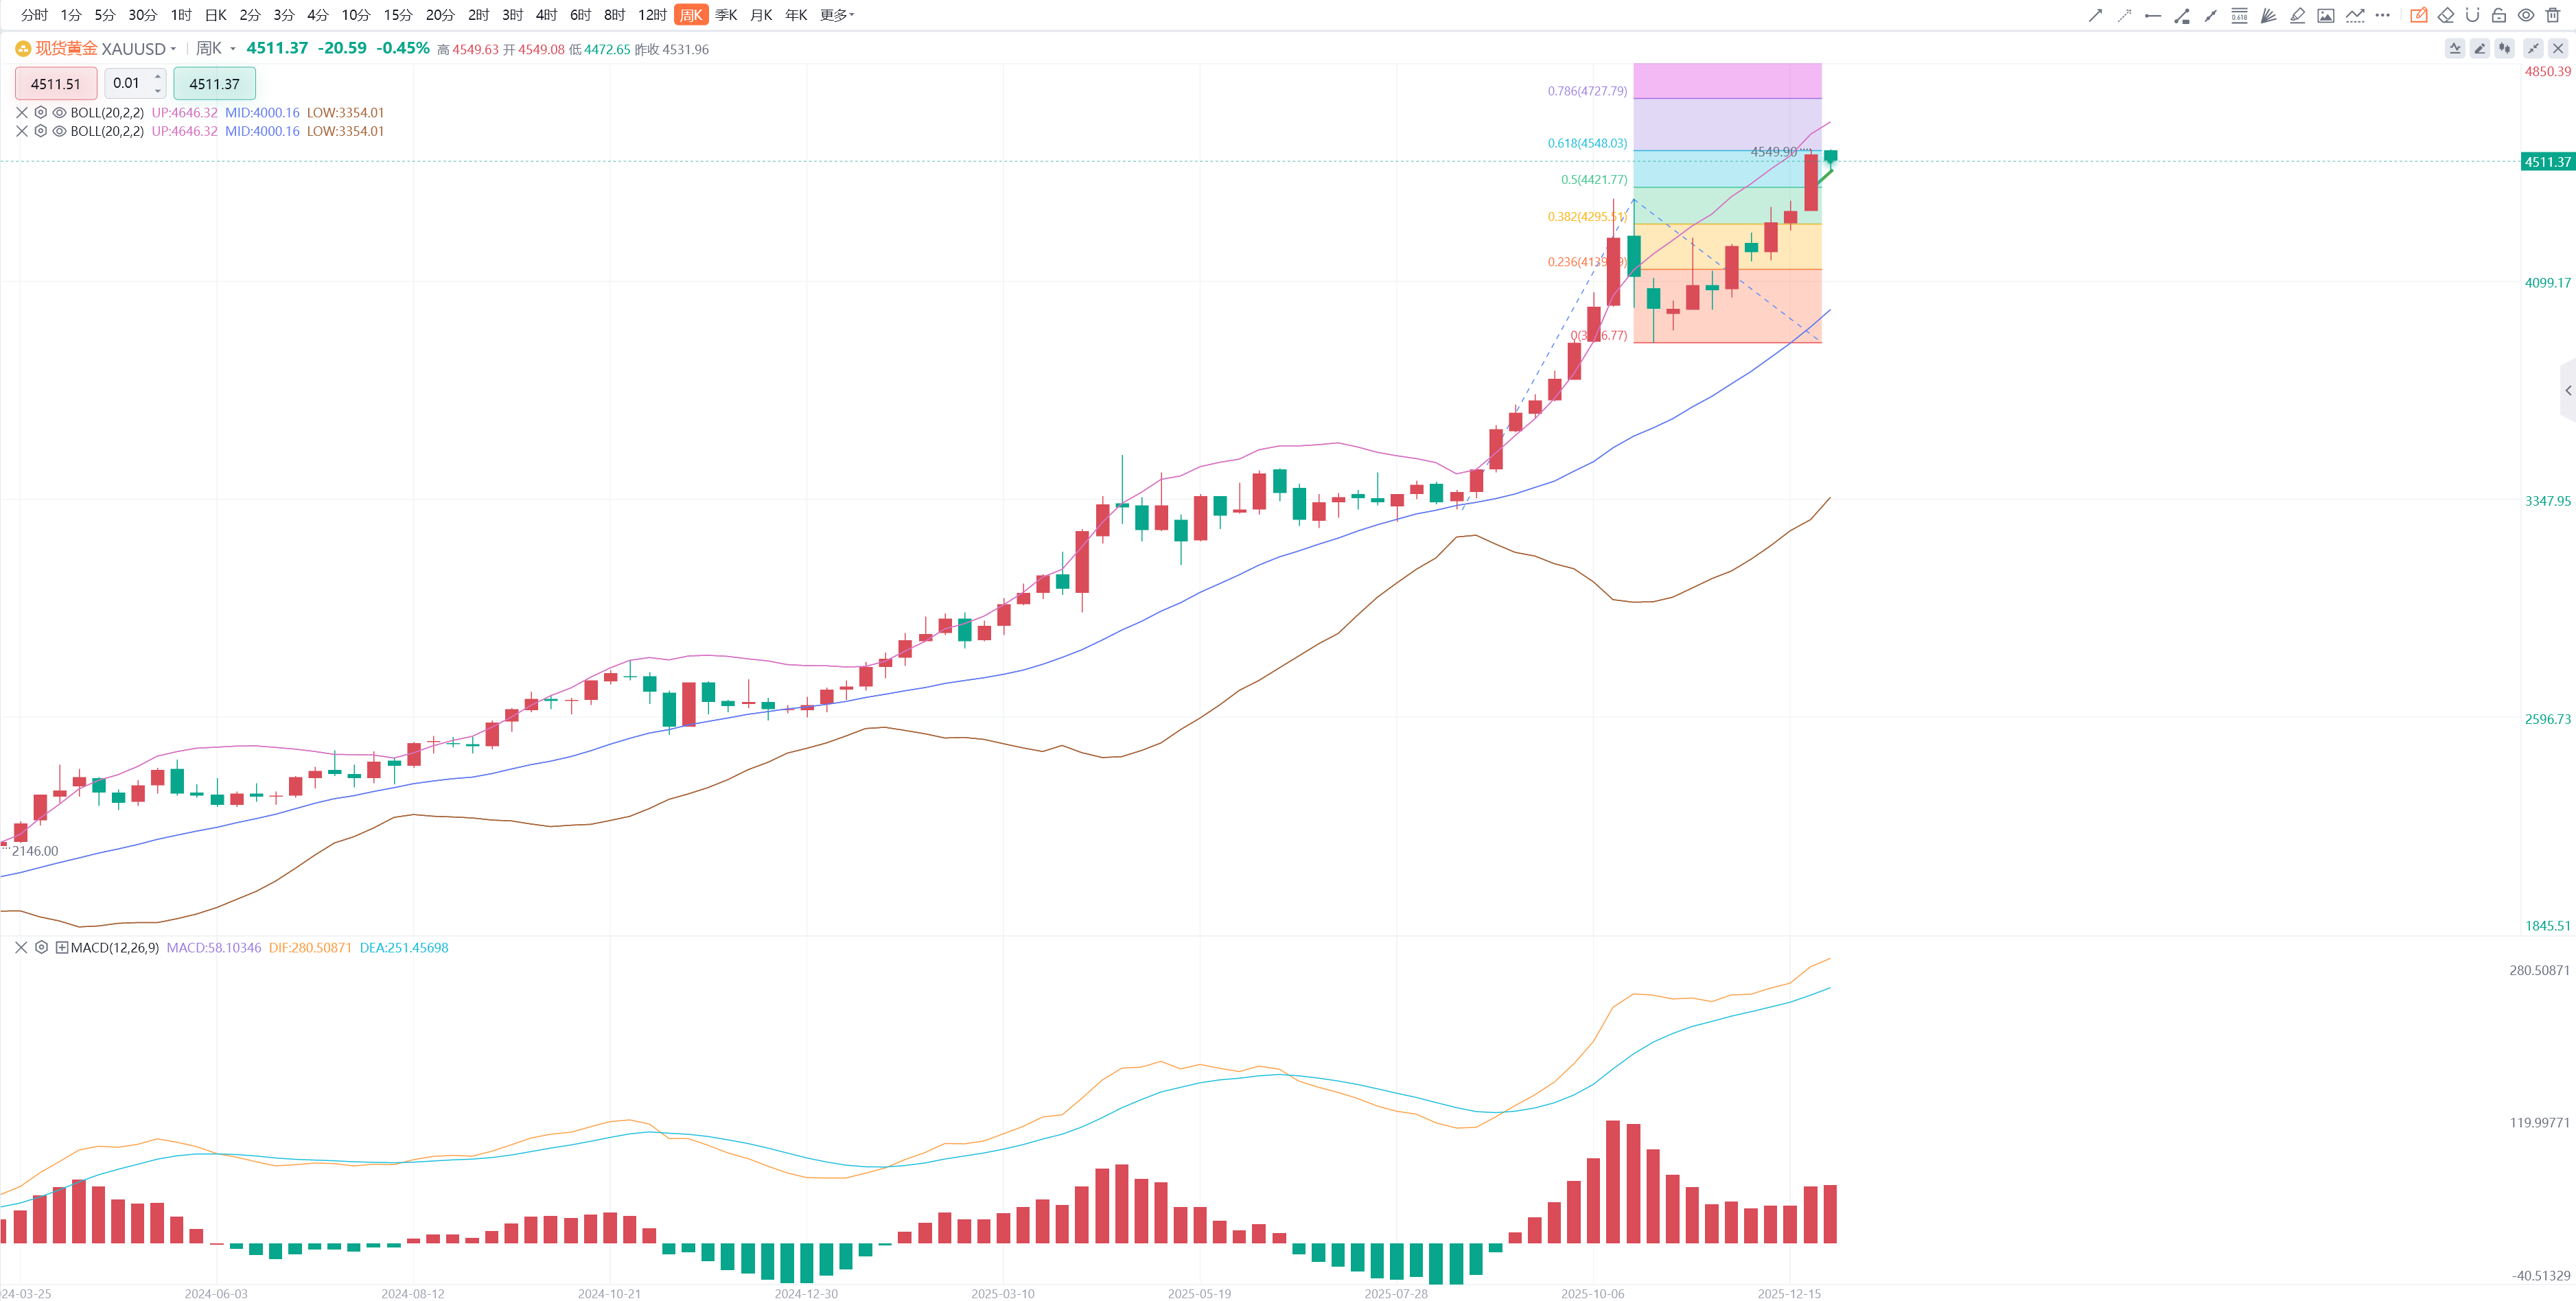Click the green 4511.37 buy price button
2576x1301 pixels.
(214, 84)
